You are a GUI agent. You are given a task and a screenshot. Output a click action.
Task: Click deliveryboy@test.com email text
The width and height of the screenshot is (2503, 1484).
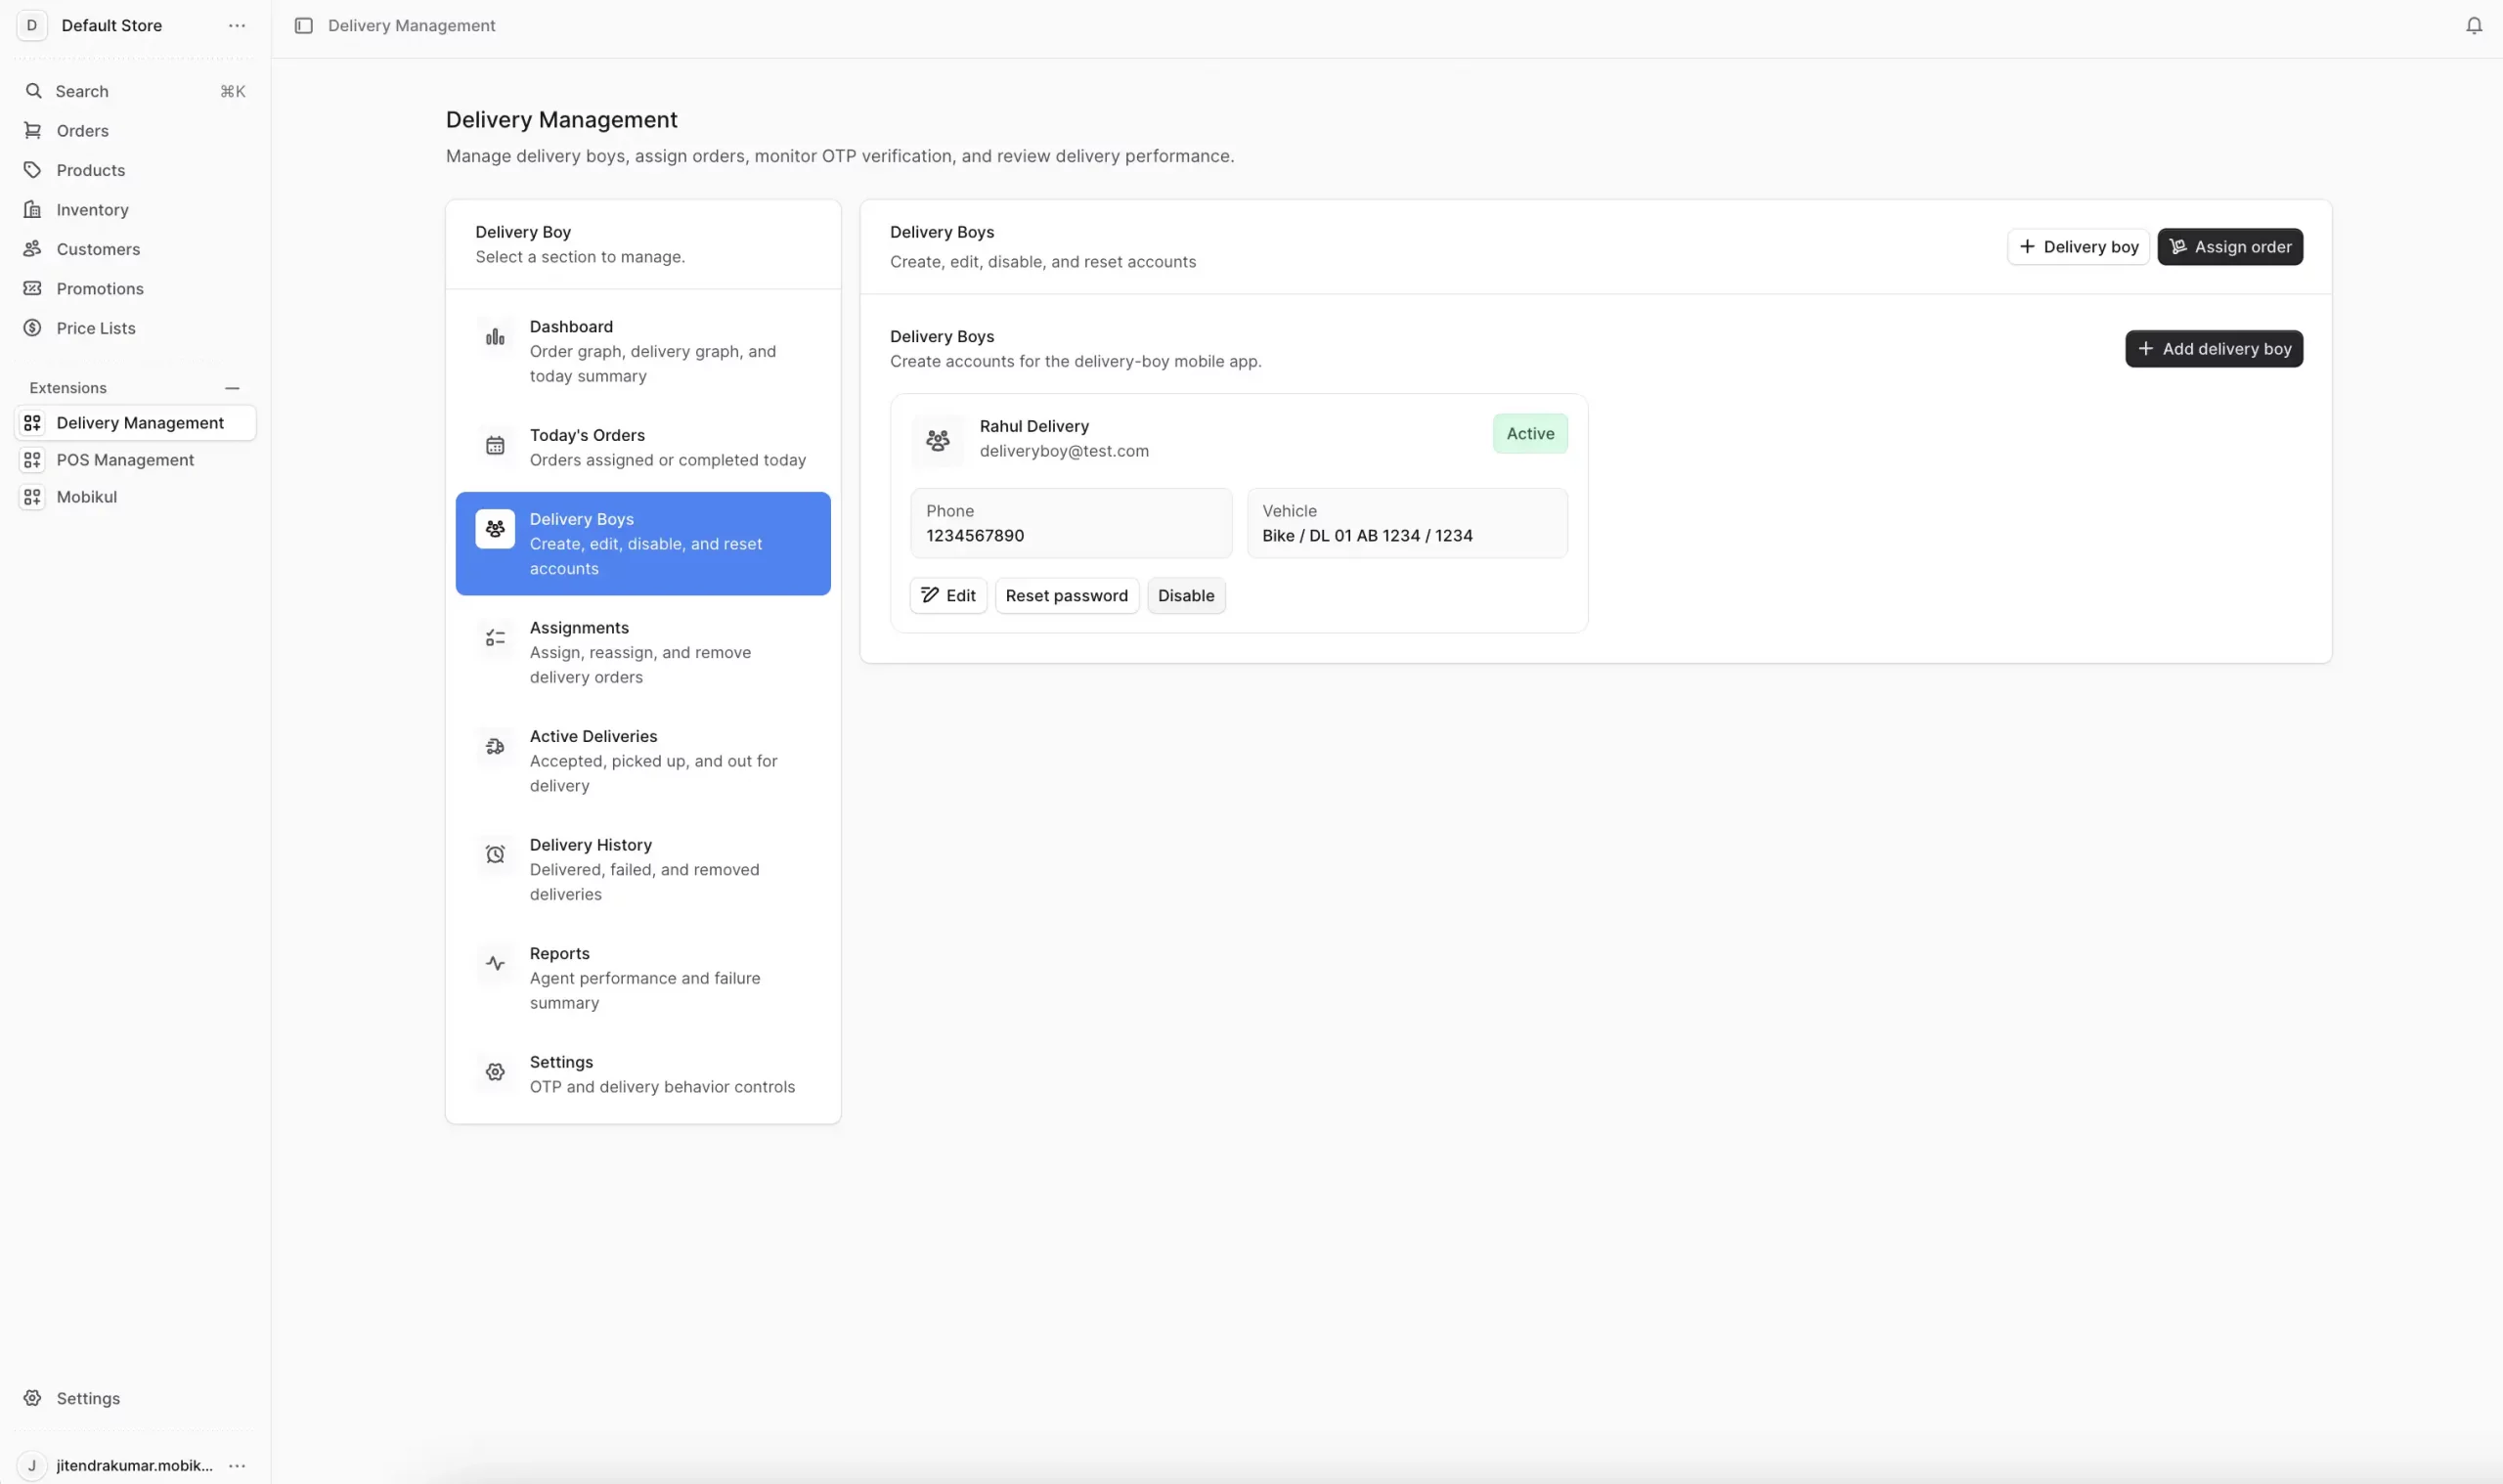(x=1064, y=451)
